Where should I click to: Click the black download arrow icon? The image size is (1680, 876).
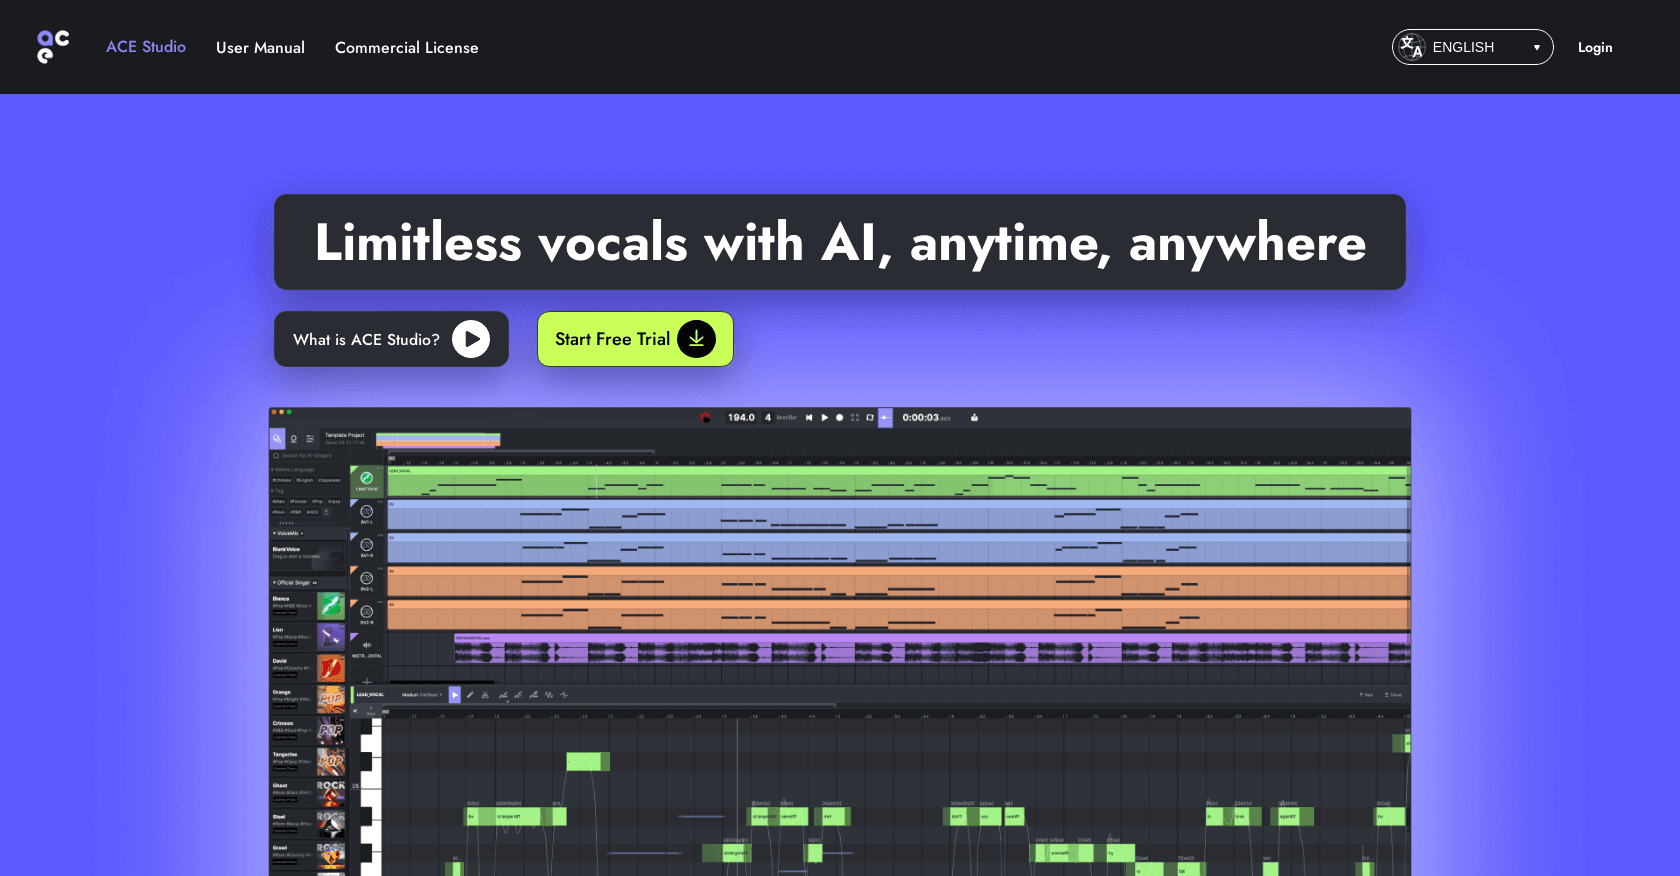point(696,339)
